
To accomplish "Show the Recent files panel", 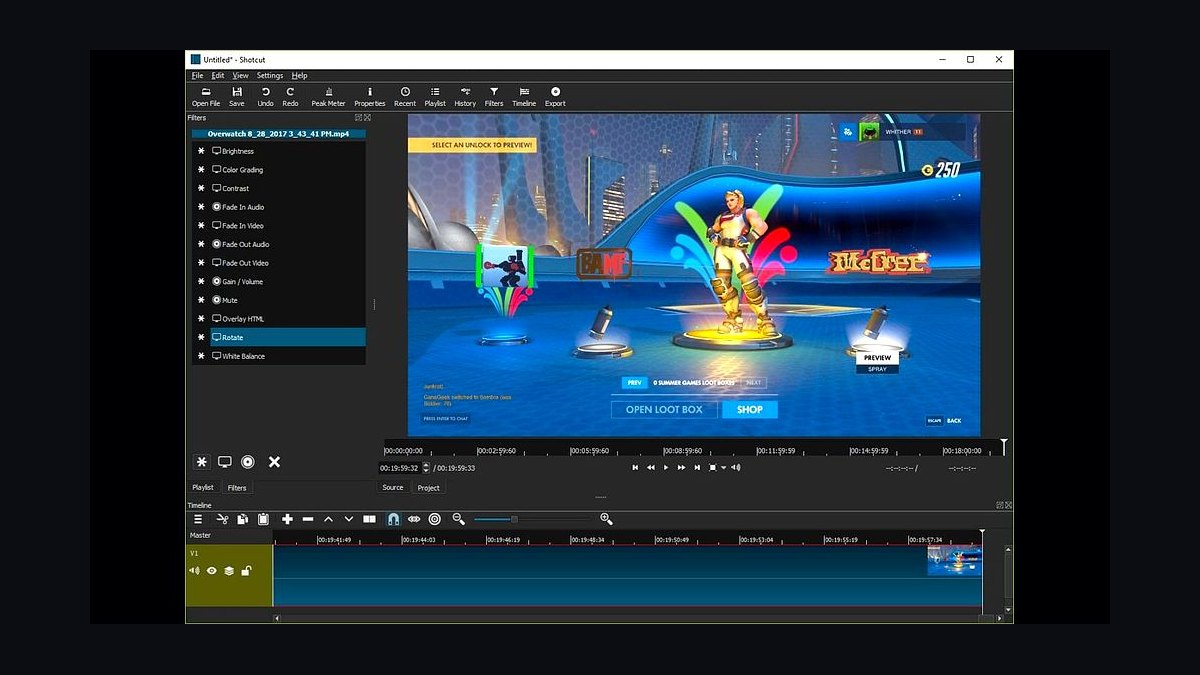I will coord(405,96).
